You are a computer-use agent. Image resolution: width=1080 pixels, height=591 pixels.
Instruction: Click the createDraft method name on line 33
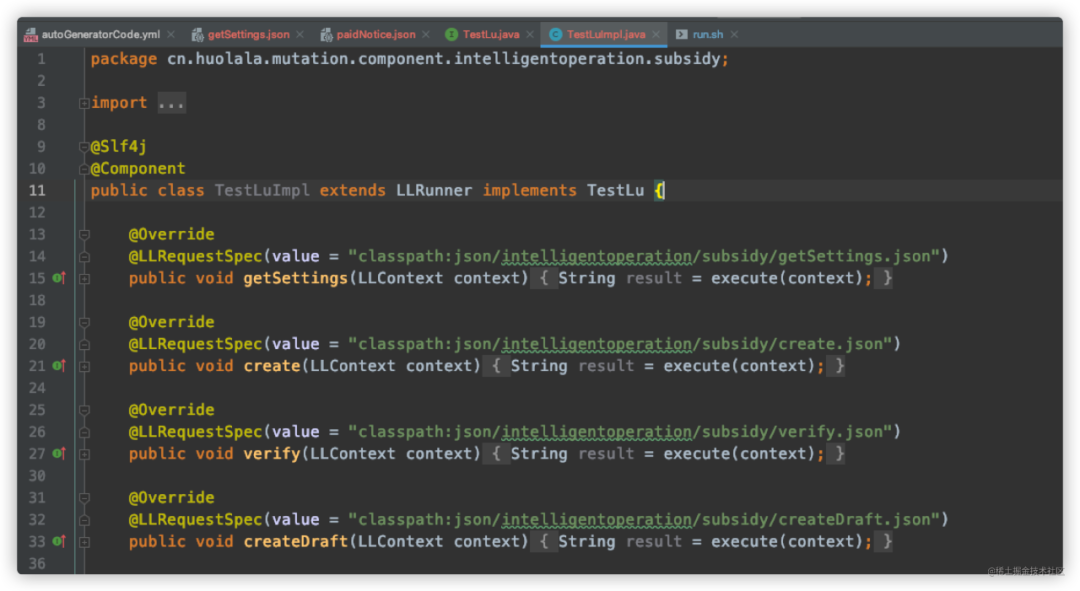(x=295, y=541)
